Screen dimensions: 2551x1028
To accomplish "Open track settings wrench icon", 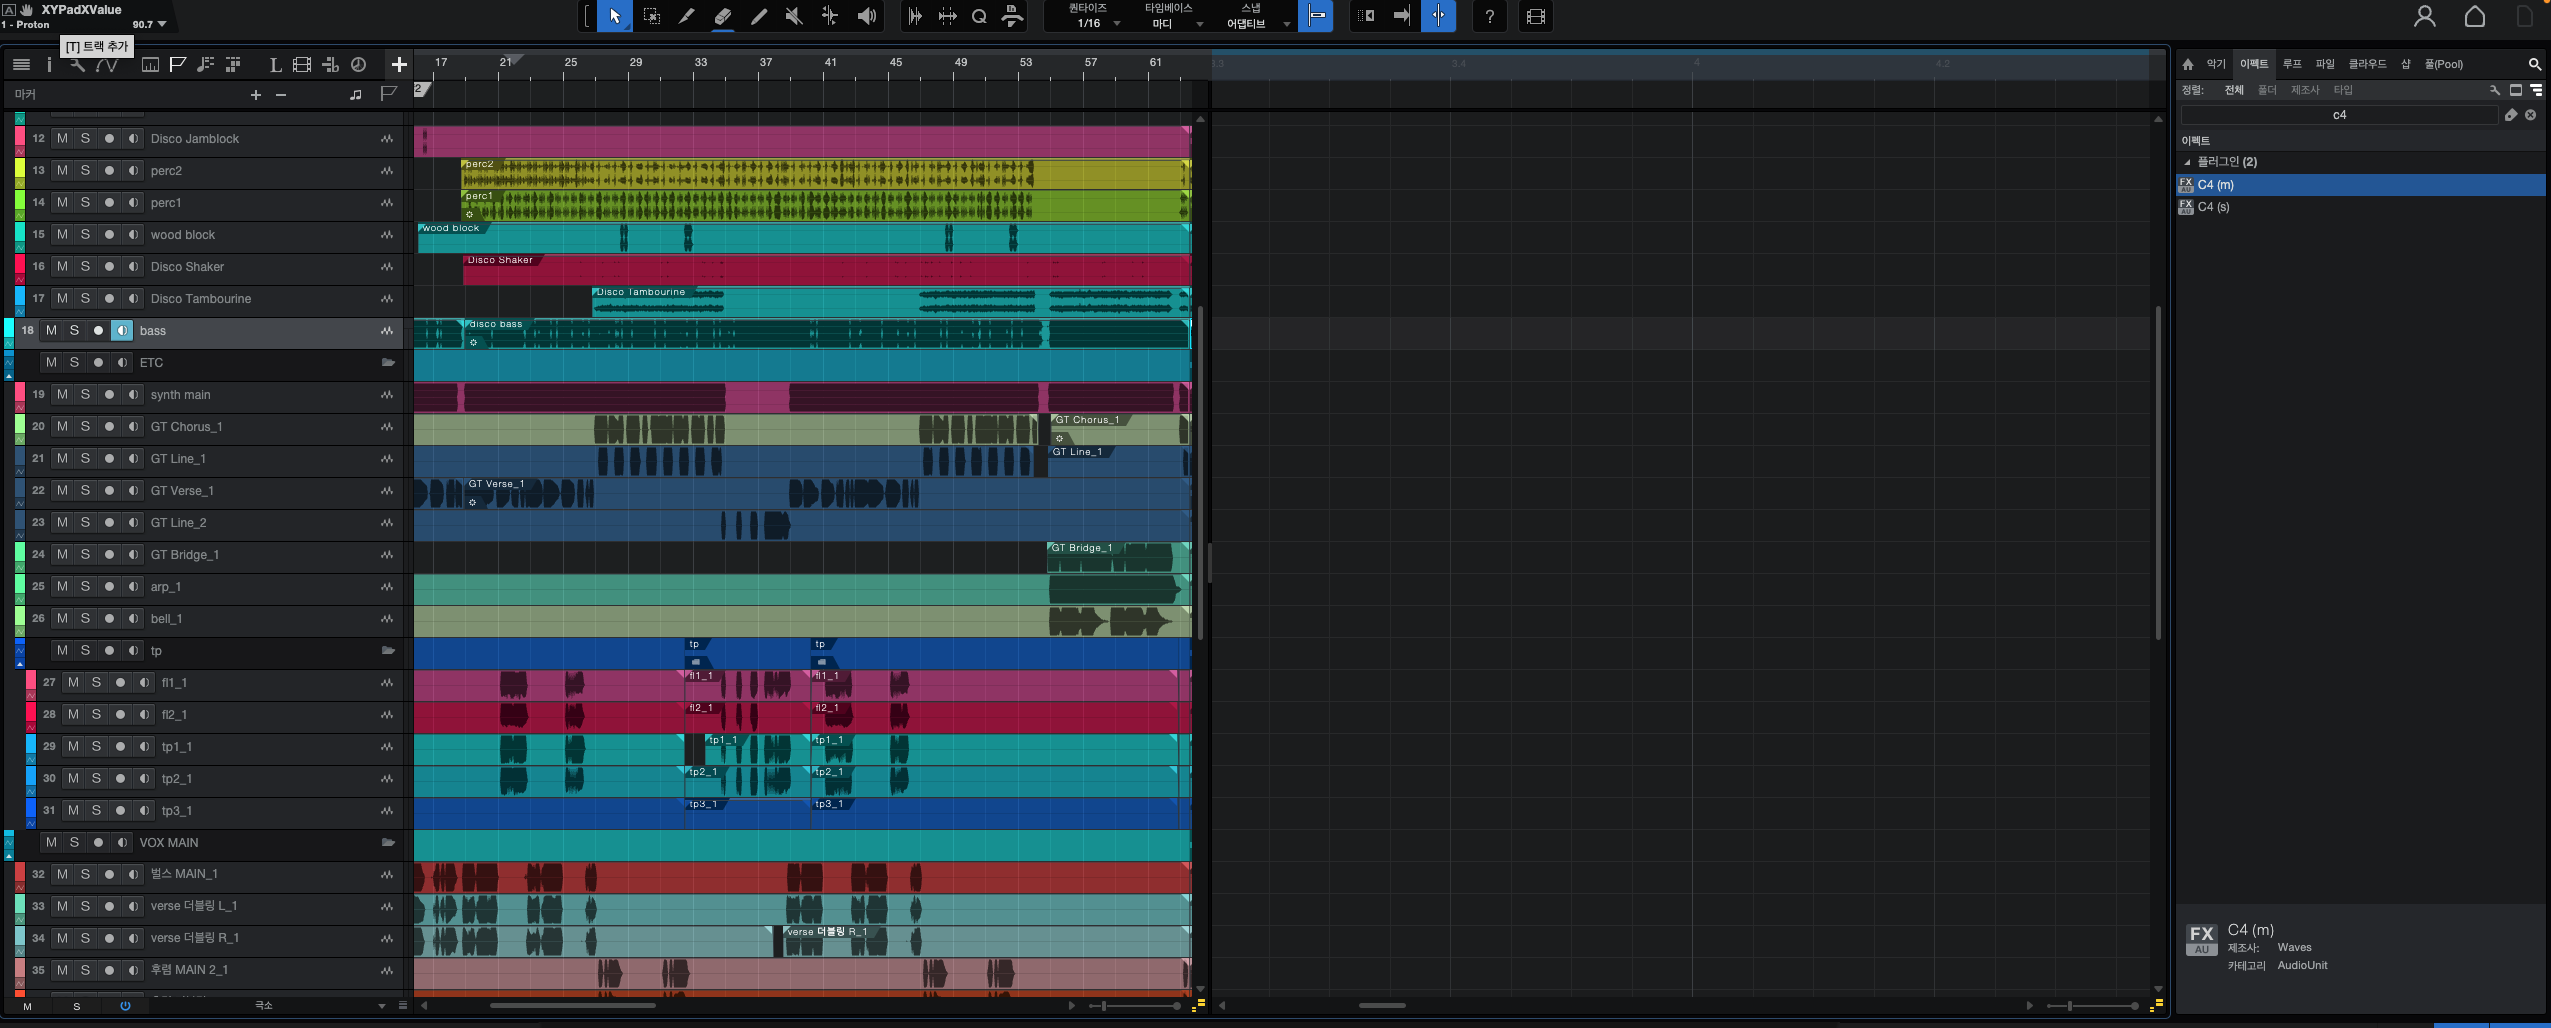I will point(77,65).
